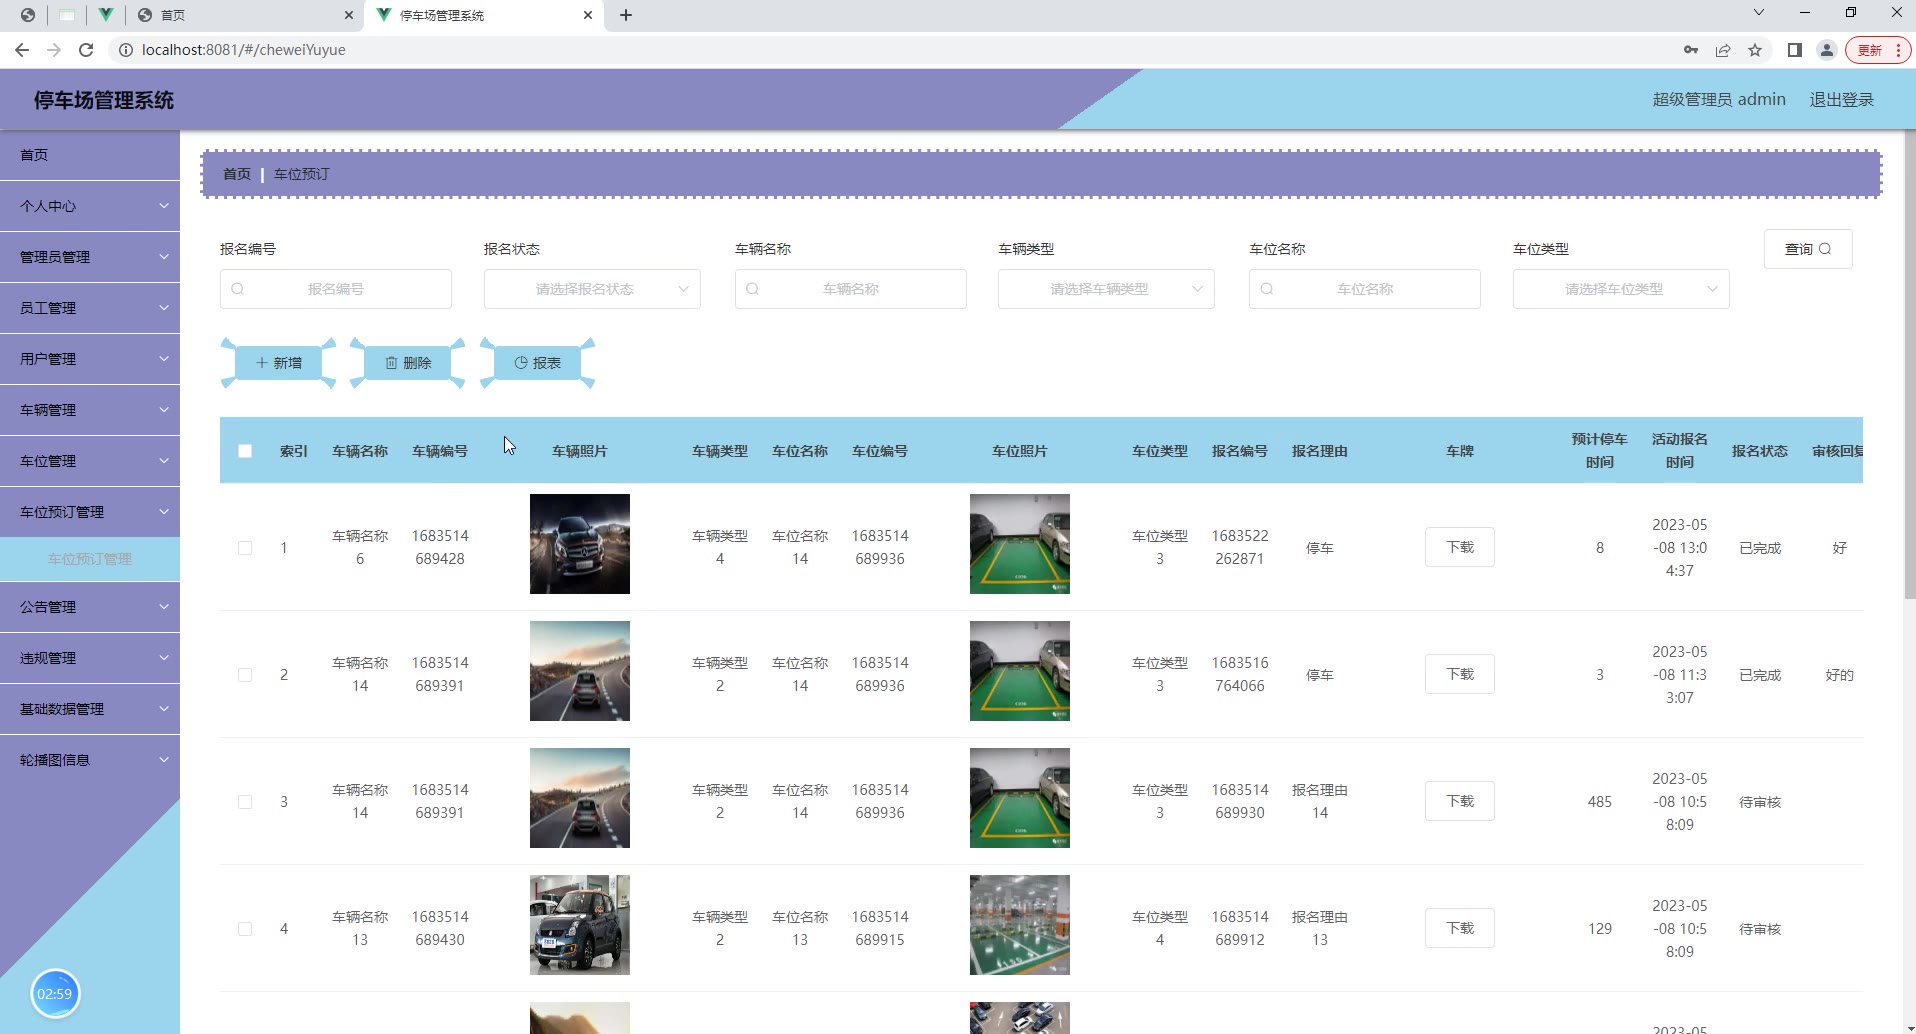Click 删除 button
The width and height of the screenshot is (1916, 1034).
(x=408, y=363)
